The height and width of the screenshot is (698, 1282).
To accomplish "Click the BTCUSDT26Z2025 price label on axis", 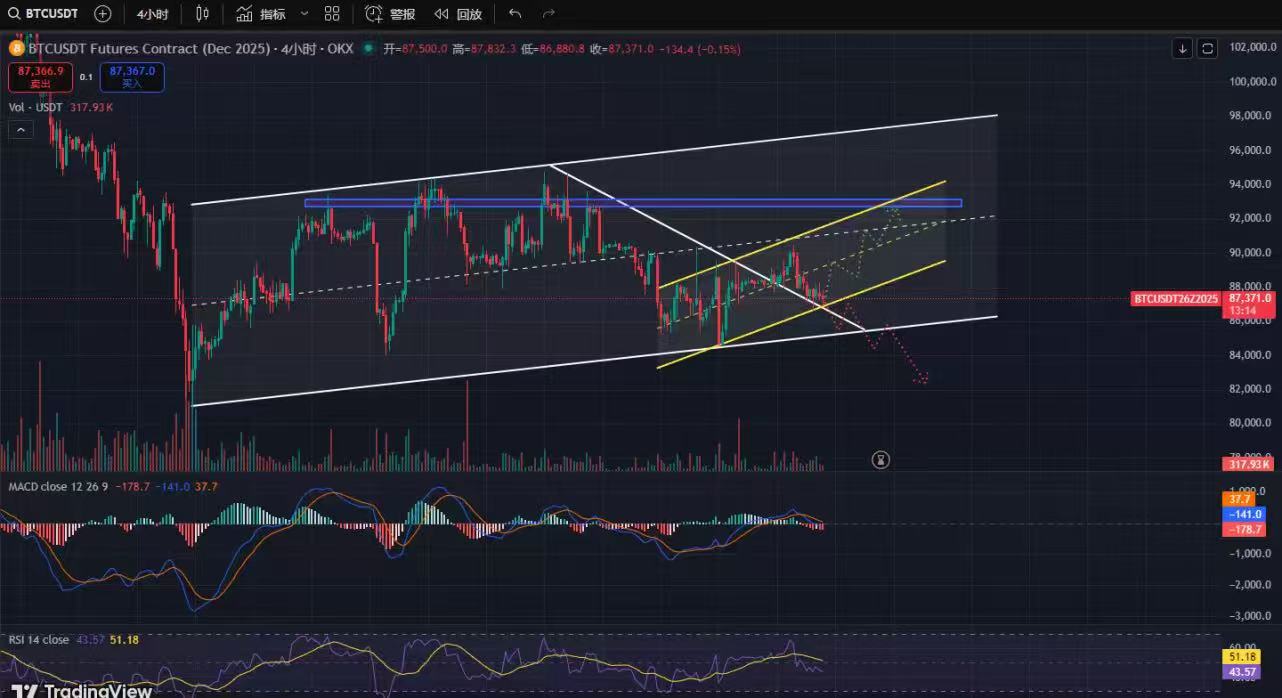I will tap(1176, 299).
